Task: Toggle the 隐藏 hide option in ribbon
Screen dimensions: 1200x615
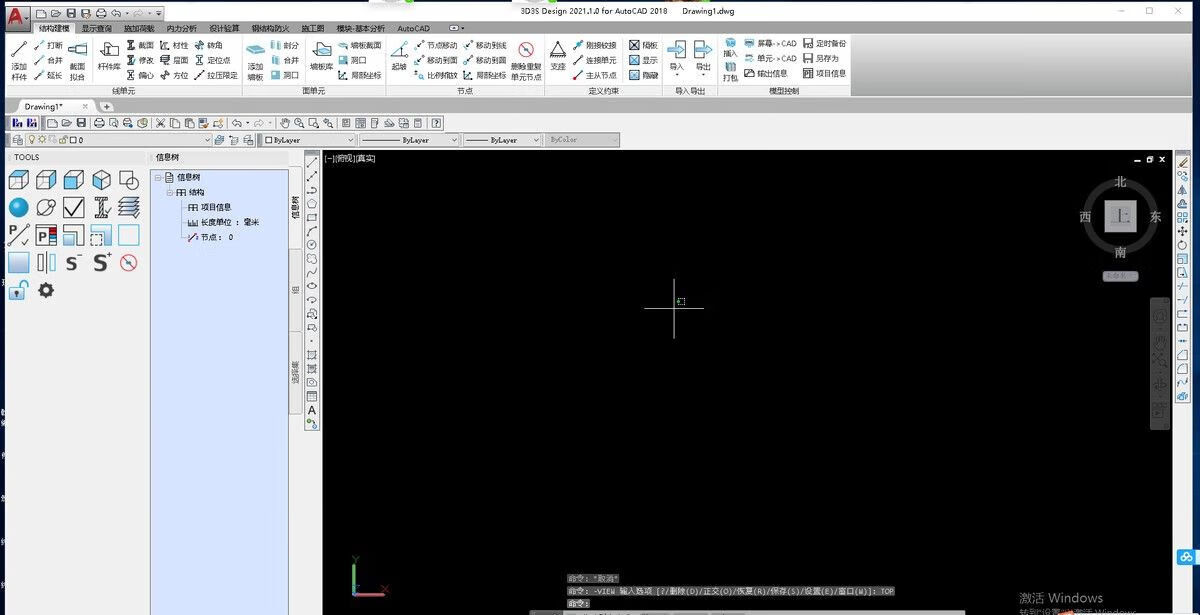Action: [643, 74]
